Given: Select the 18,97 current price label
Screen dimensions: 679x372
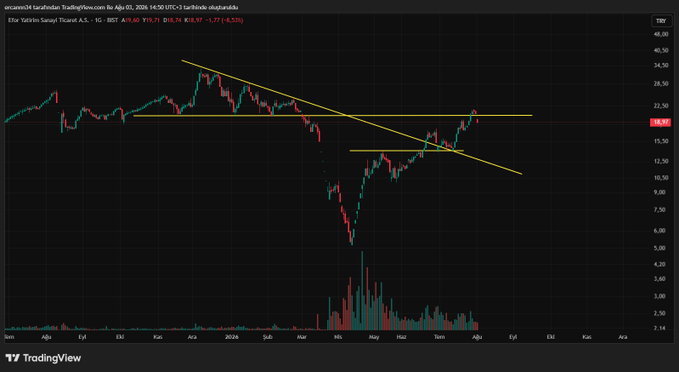Looking at the screenshot, I should pyautogui.click(x=660, y=123).
